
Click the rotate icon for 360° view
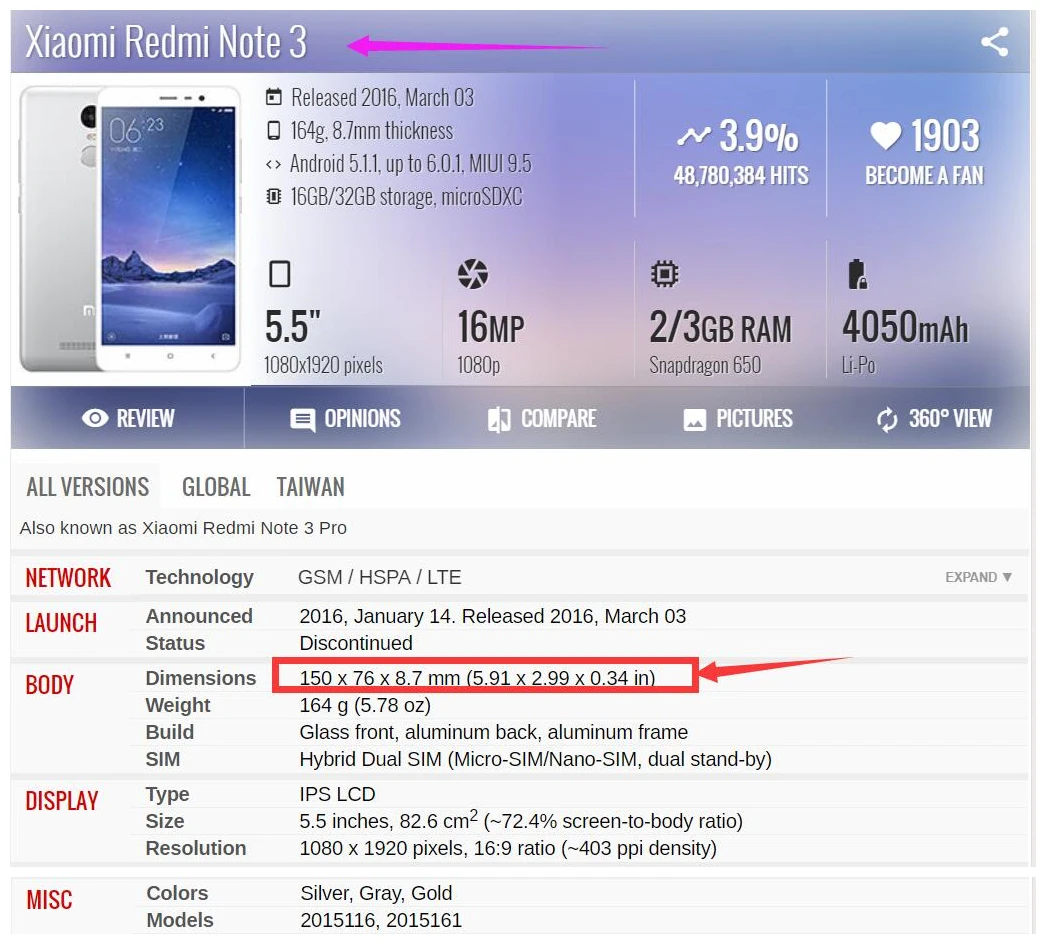point(887,420)
